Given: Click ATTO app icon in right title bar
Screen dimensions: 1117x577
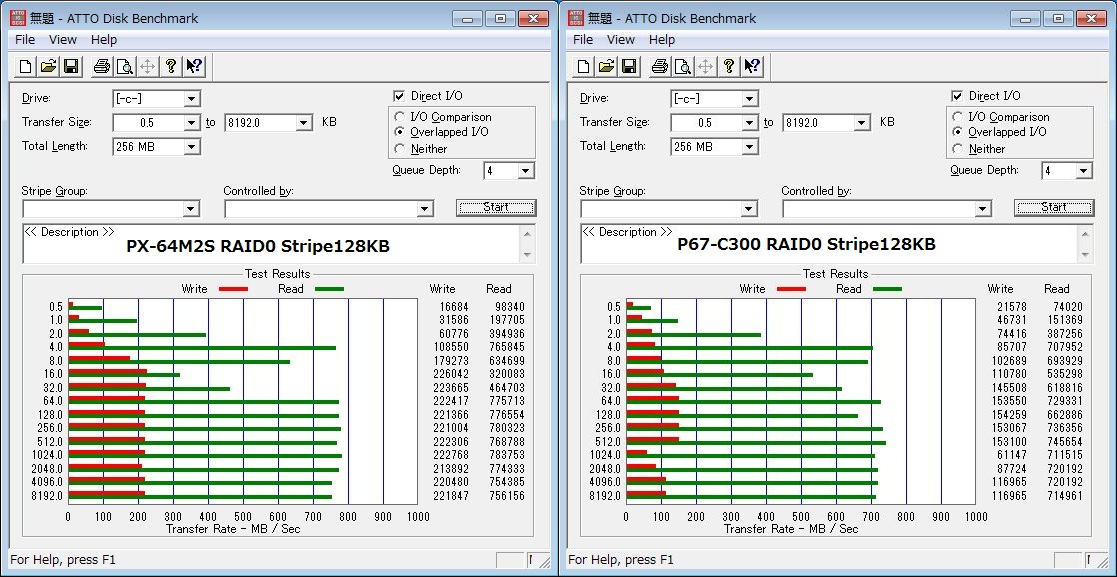Looking at the screenshot, I should pos(576,18).
